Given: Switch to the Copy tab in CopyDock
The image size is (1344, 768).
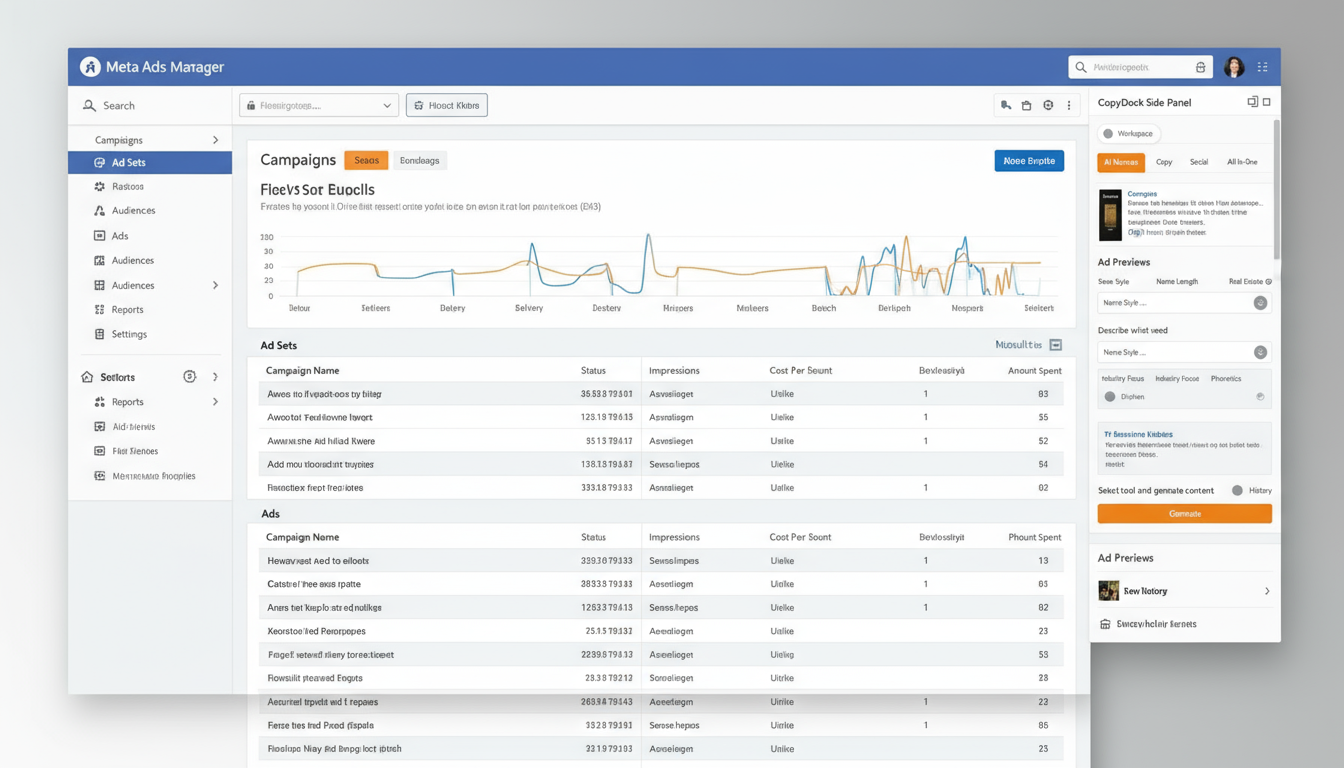Looking at the screenshot, I should tap(1164, 162).
